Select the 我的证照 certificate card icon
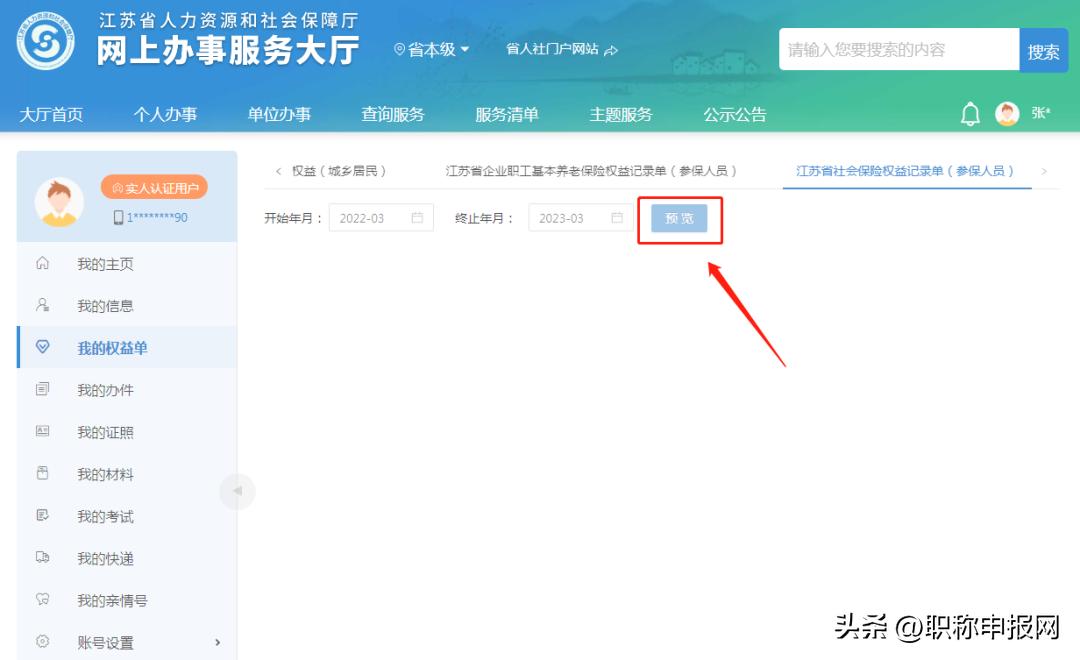 (x=40, y=432)
